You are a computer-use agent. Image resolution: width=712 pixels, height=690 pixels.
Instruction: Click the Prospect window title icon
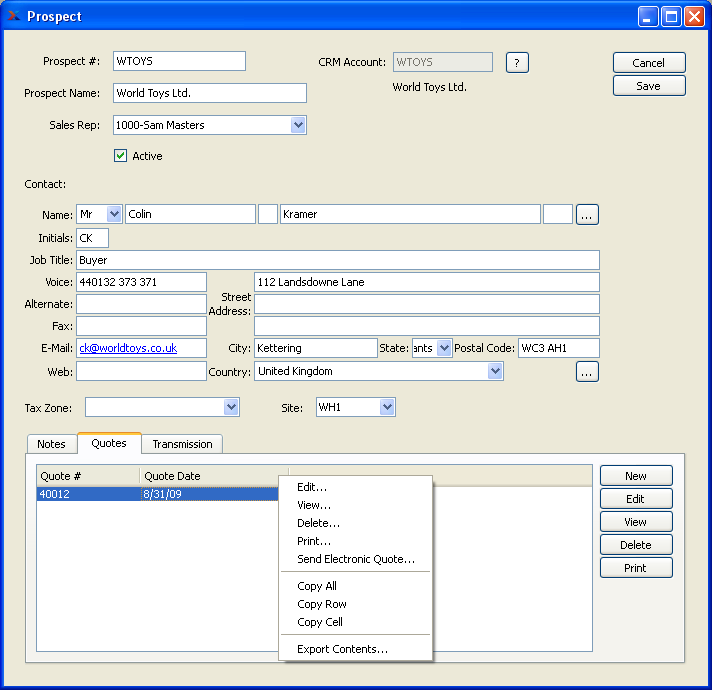tap(14, 16)
